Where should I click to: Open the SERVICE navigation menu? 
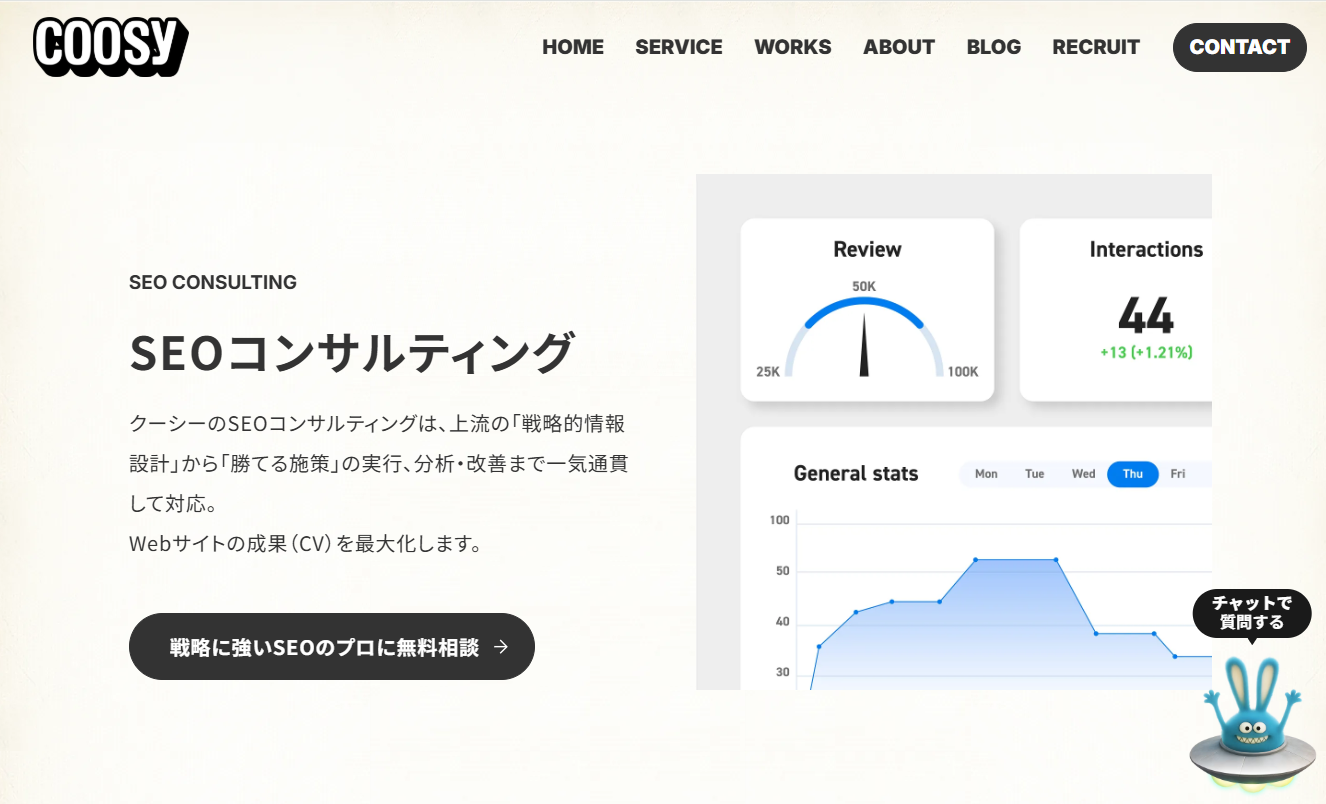pos(679,46)
